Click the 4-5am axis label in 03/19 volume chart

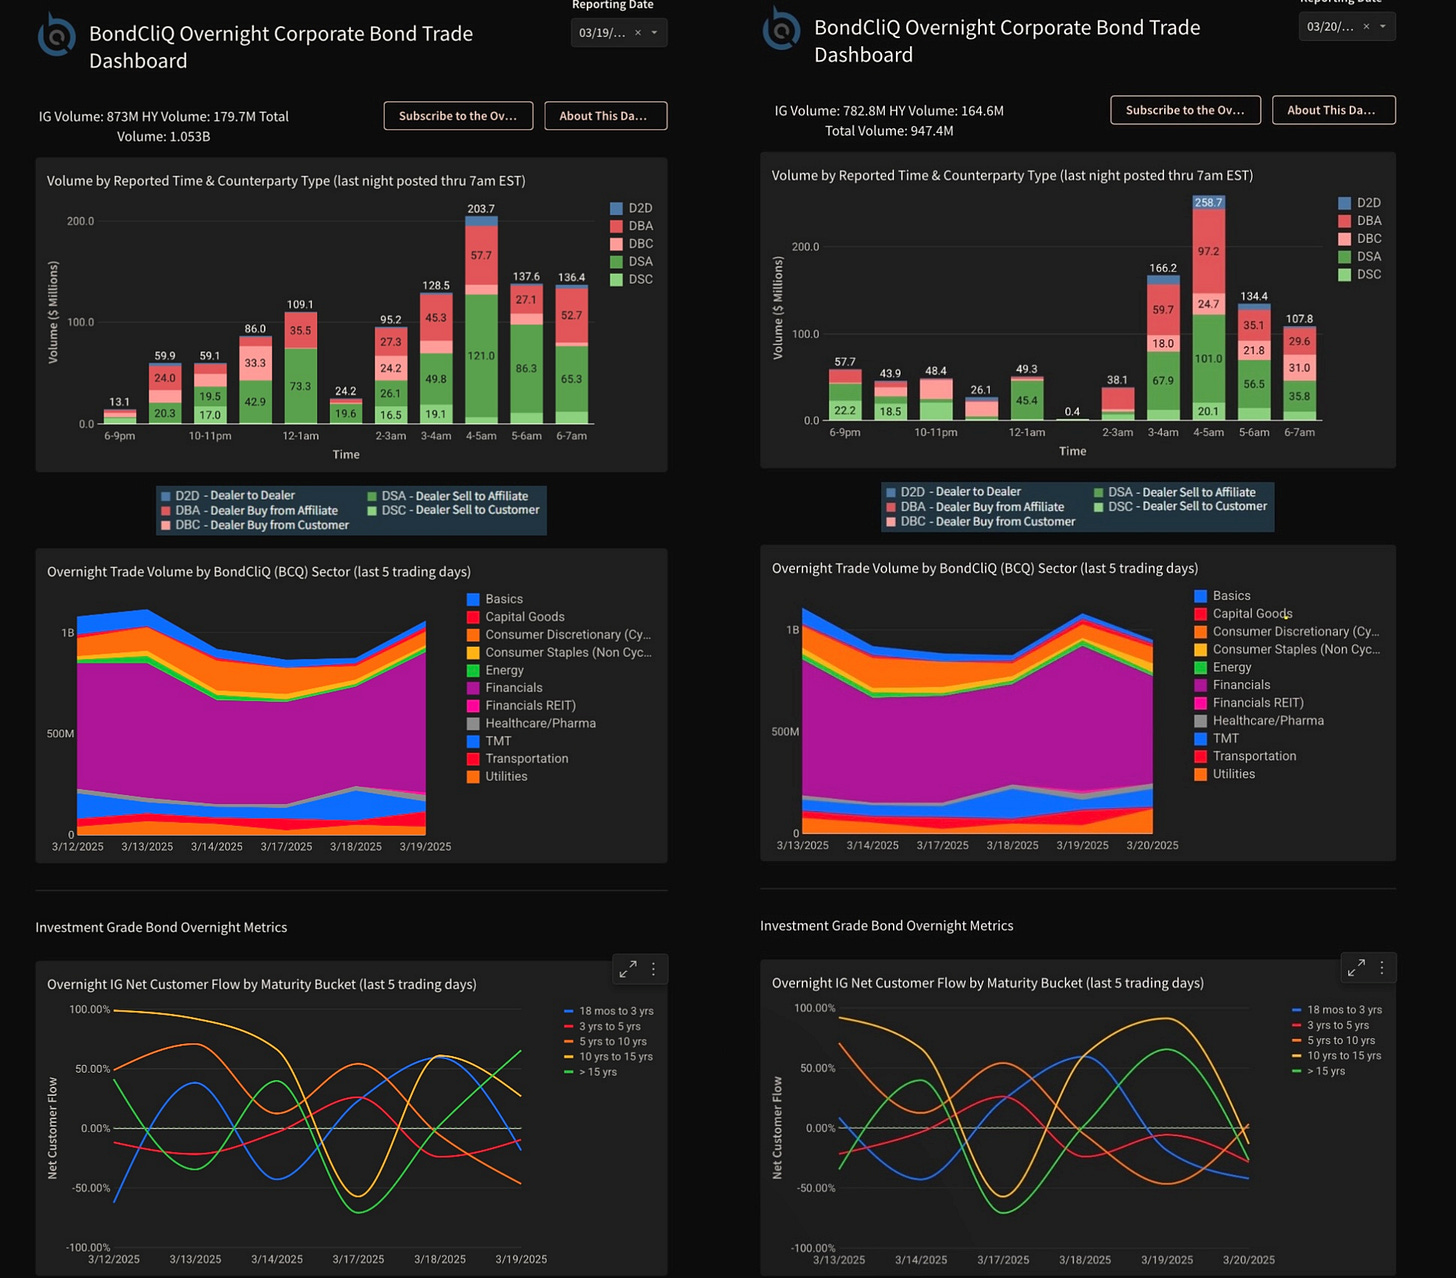pyautogui.click(x=481, y=436)
